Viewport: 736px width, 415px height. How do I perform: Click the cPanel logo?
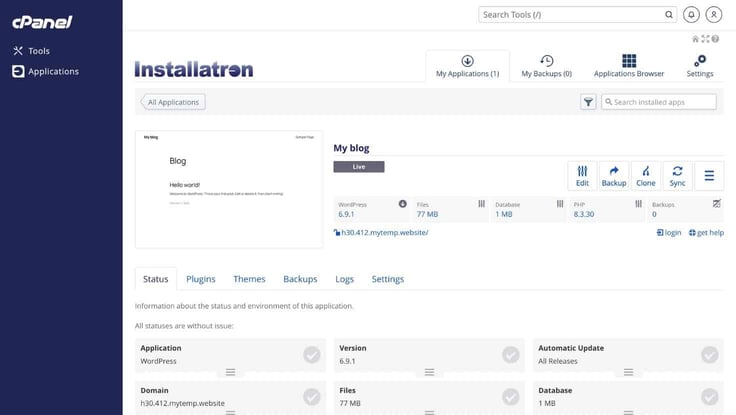(x=42, y=22)
